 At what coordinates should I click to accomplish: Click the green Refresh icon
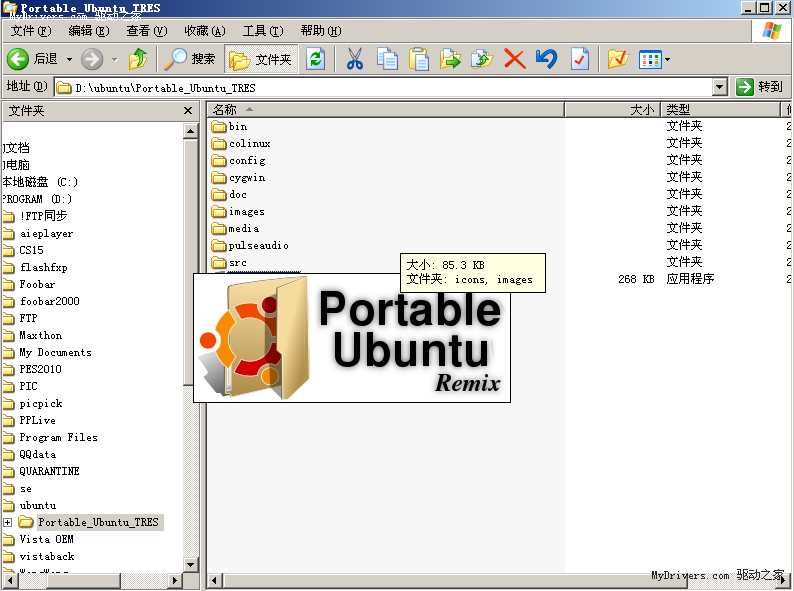point(316,59)
